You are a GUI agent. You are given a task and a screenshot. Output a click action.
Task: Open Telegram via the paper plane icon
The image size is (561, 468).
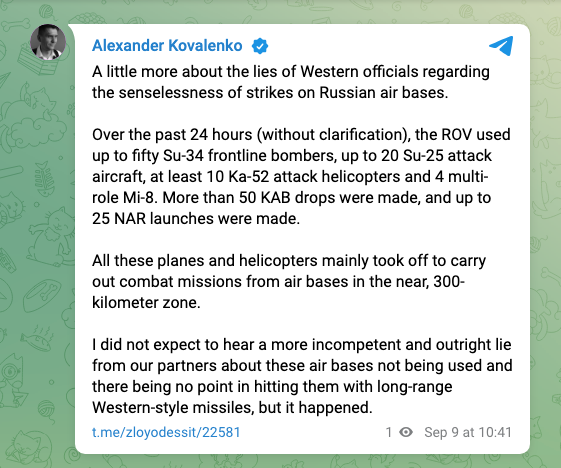[x=501, y=46]
